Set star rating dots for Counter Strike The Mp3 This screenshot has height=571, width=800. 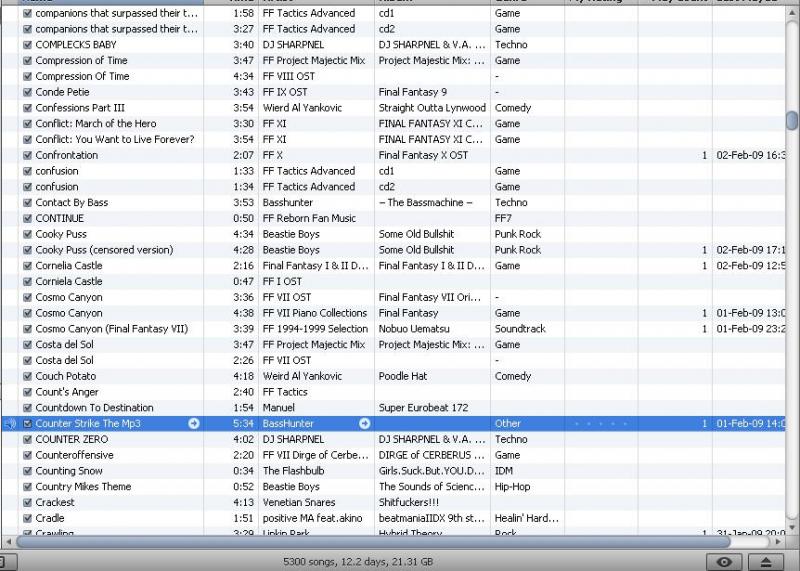point(601,424)
